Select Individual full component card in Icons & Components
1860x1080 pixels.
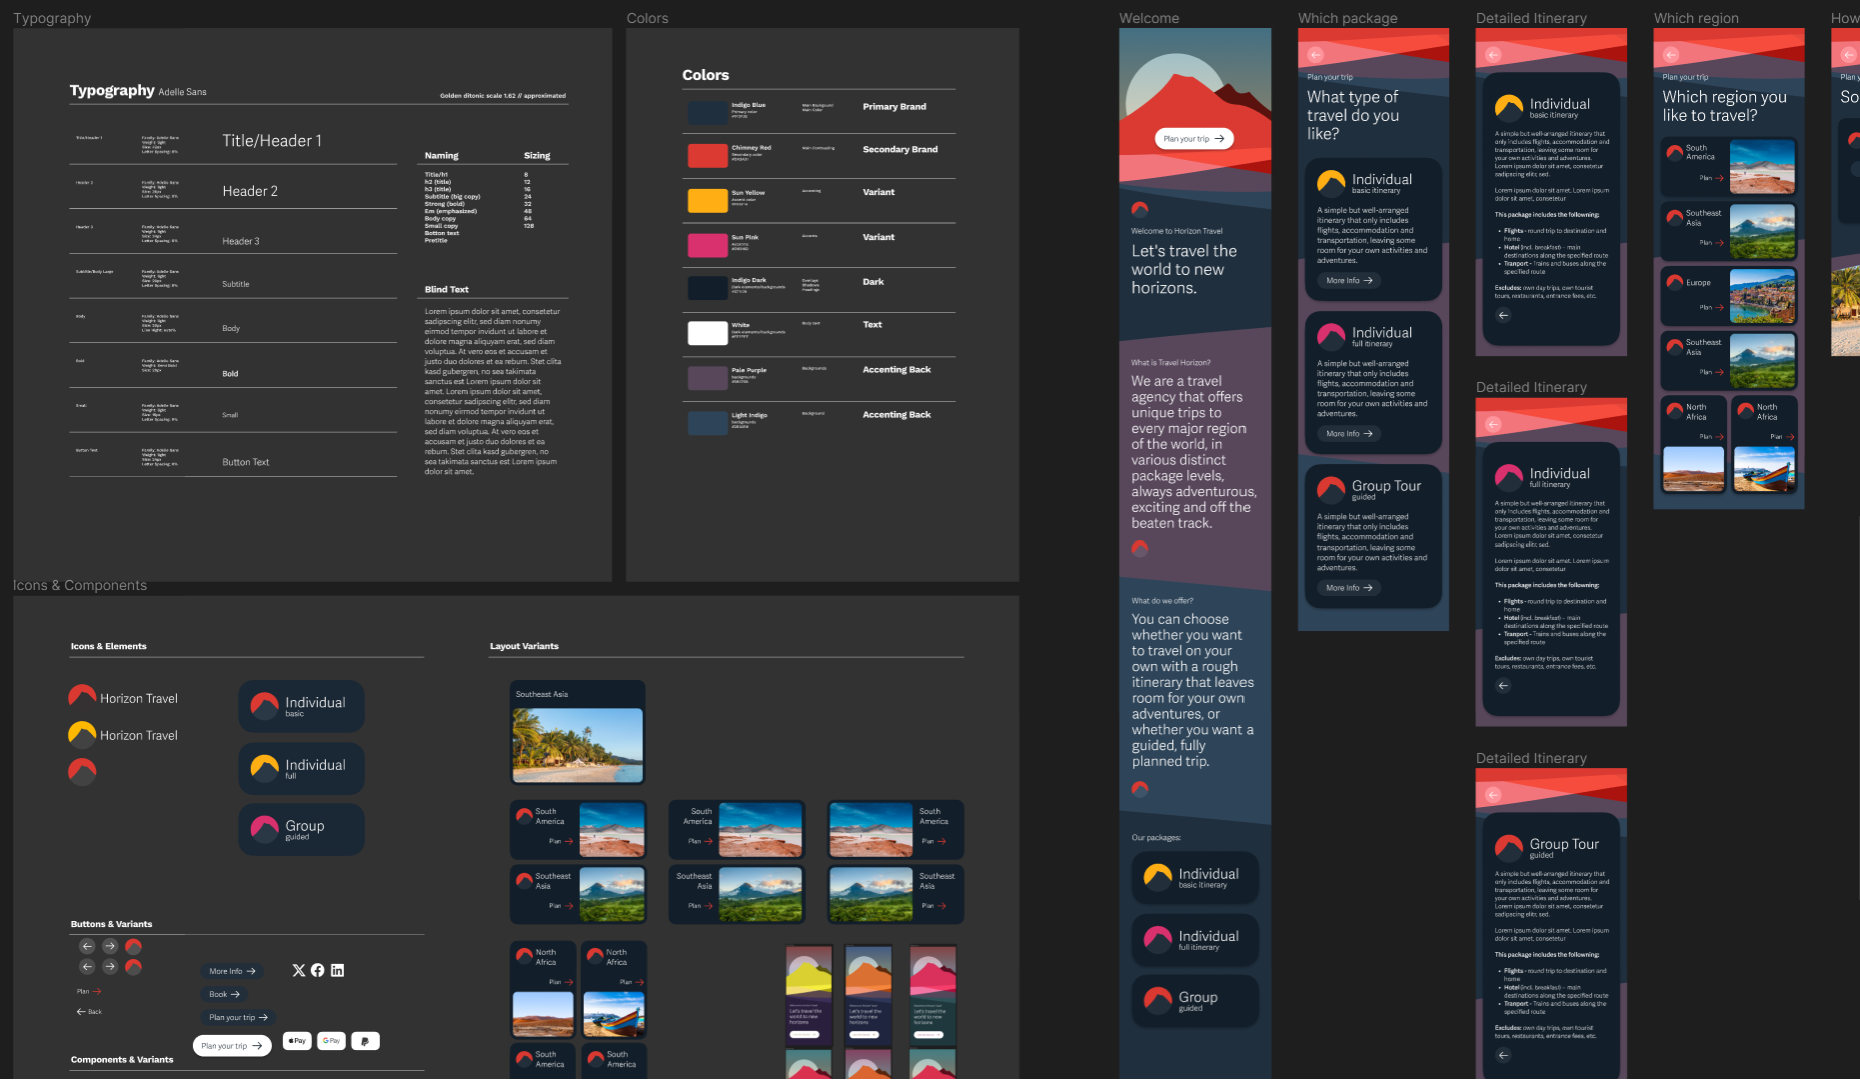(301, 768)
